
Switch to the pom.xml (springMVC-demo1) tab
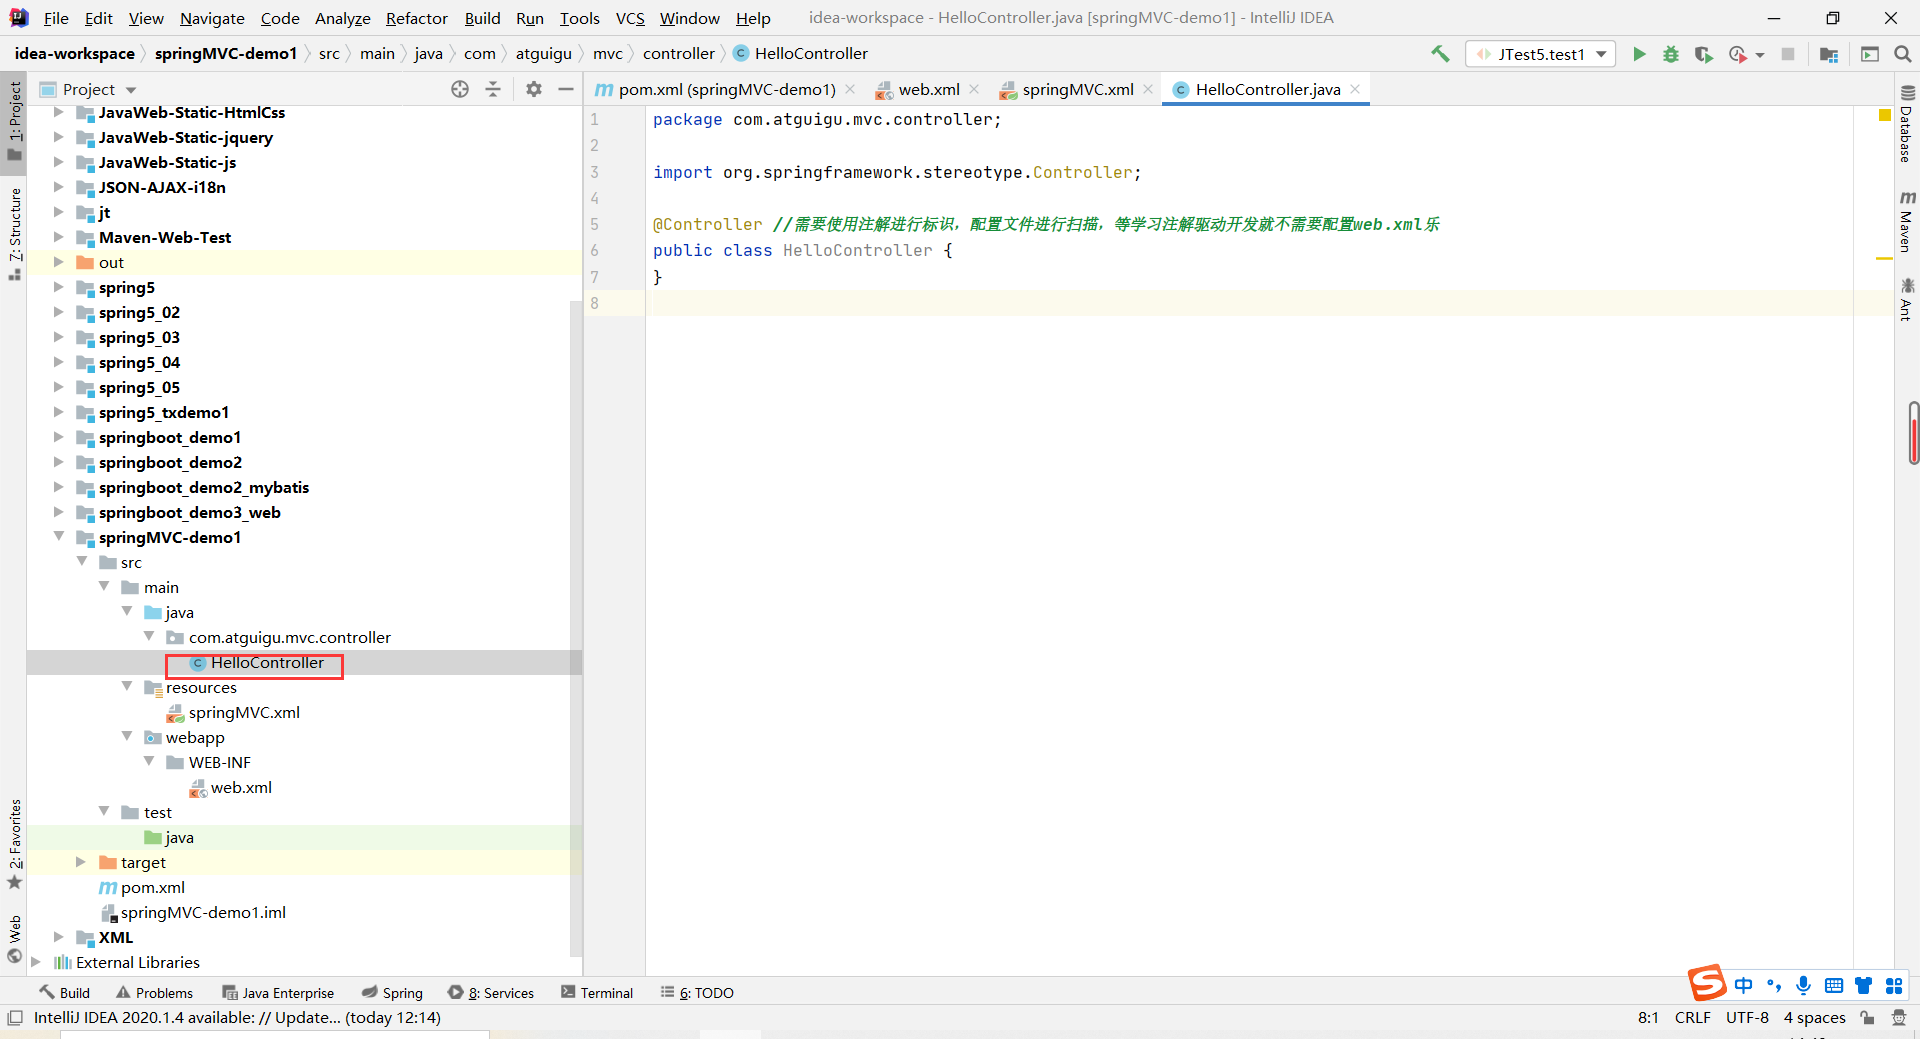tap(726, 89)
